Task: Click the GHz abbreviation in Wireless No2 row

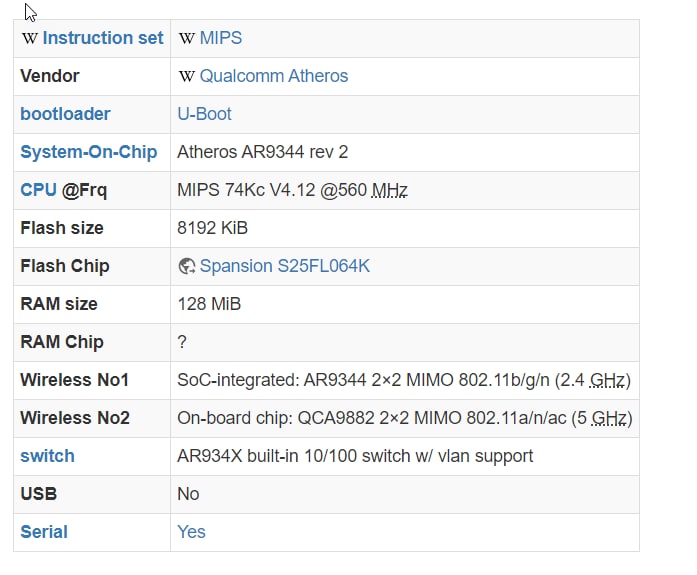Action: pos(609,418)
